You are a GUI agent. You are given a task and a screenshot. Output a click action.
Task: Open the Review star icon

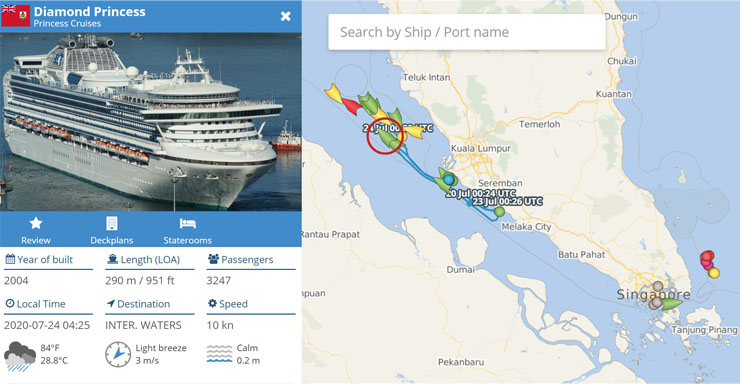(36, 223)
